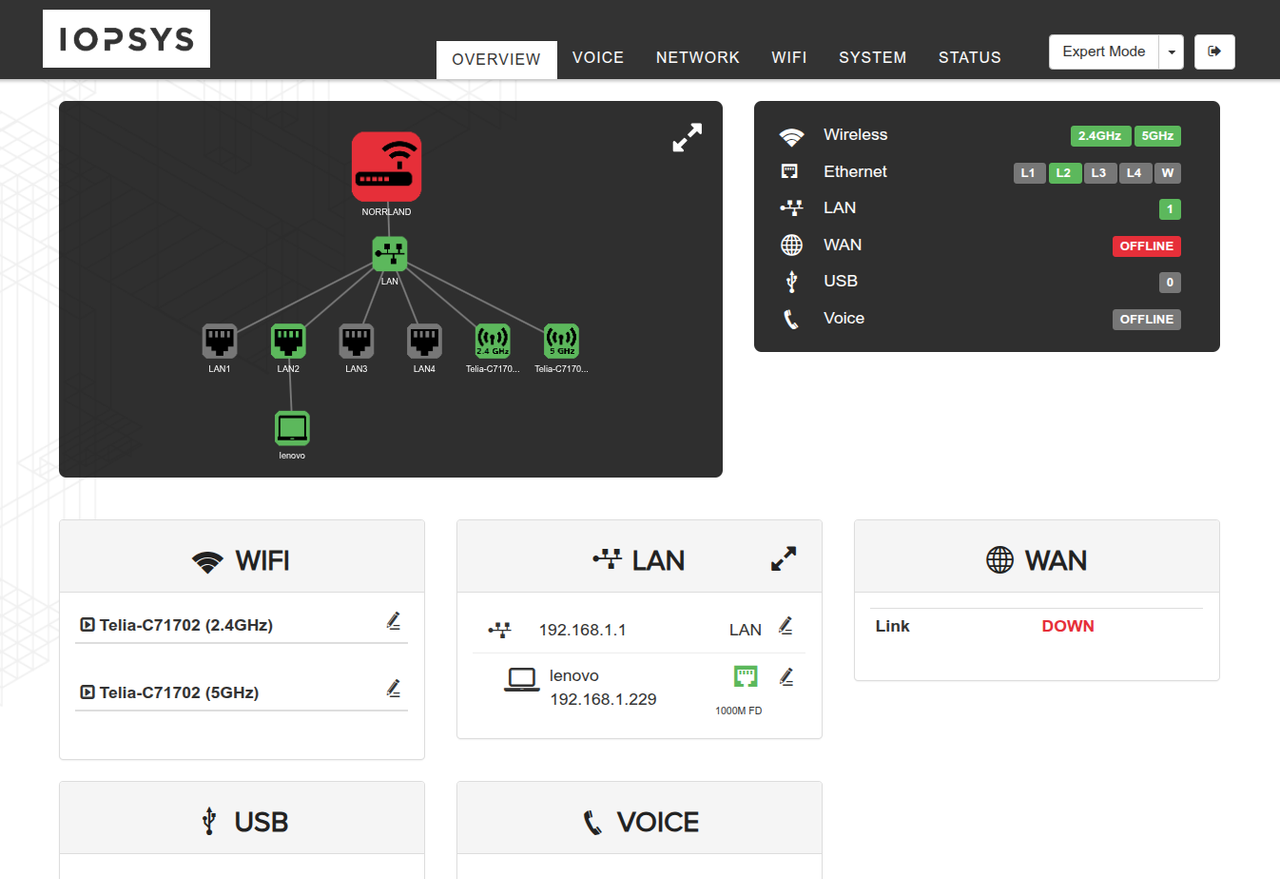The image size is (1280, 879).
Task: Click the green Ethernet port icon for lenovo
Action: point(746,677)
